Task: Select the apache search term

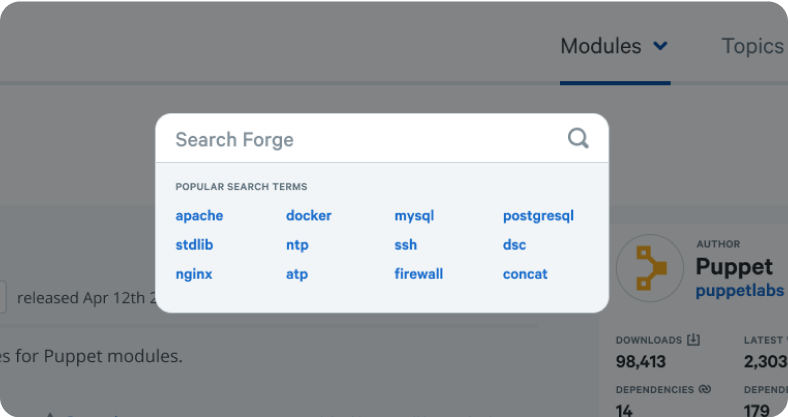Action: click(x=199, y=215)
